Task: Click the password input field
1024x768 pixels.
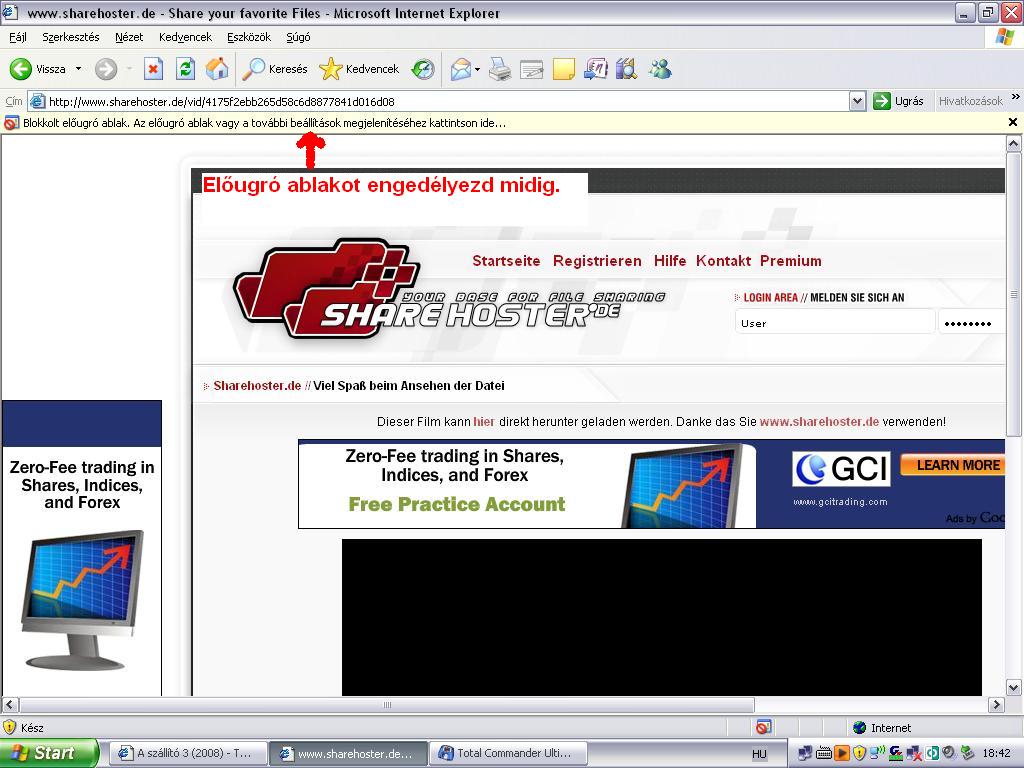Action: tap(972, 322)
